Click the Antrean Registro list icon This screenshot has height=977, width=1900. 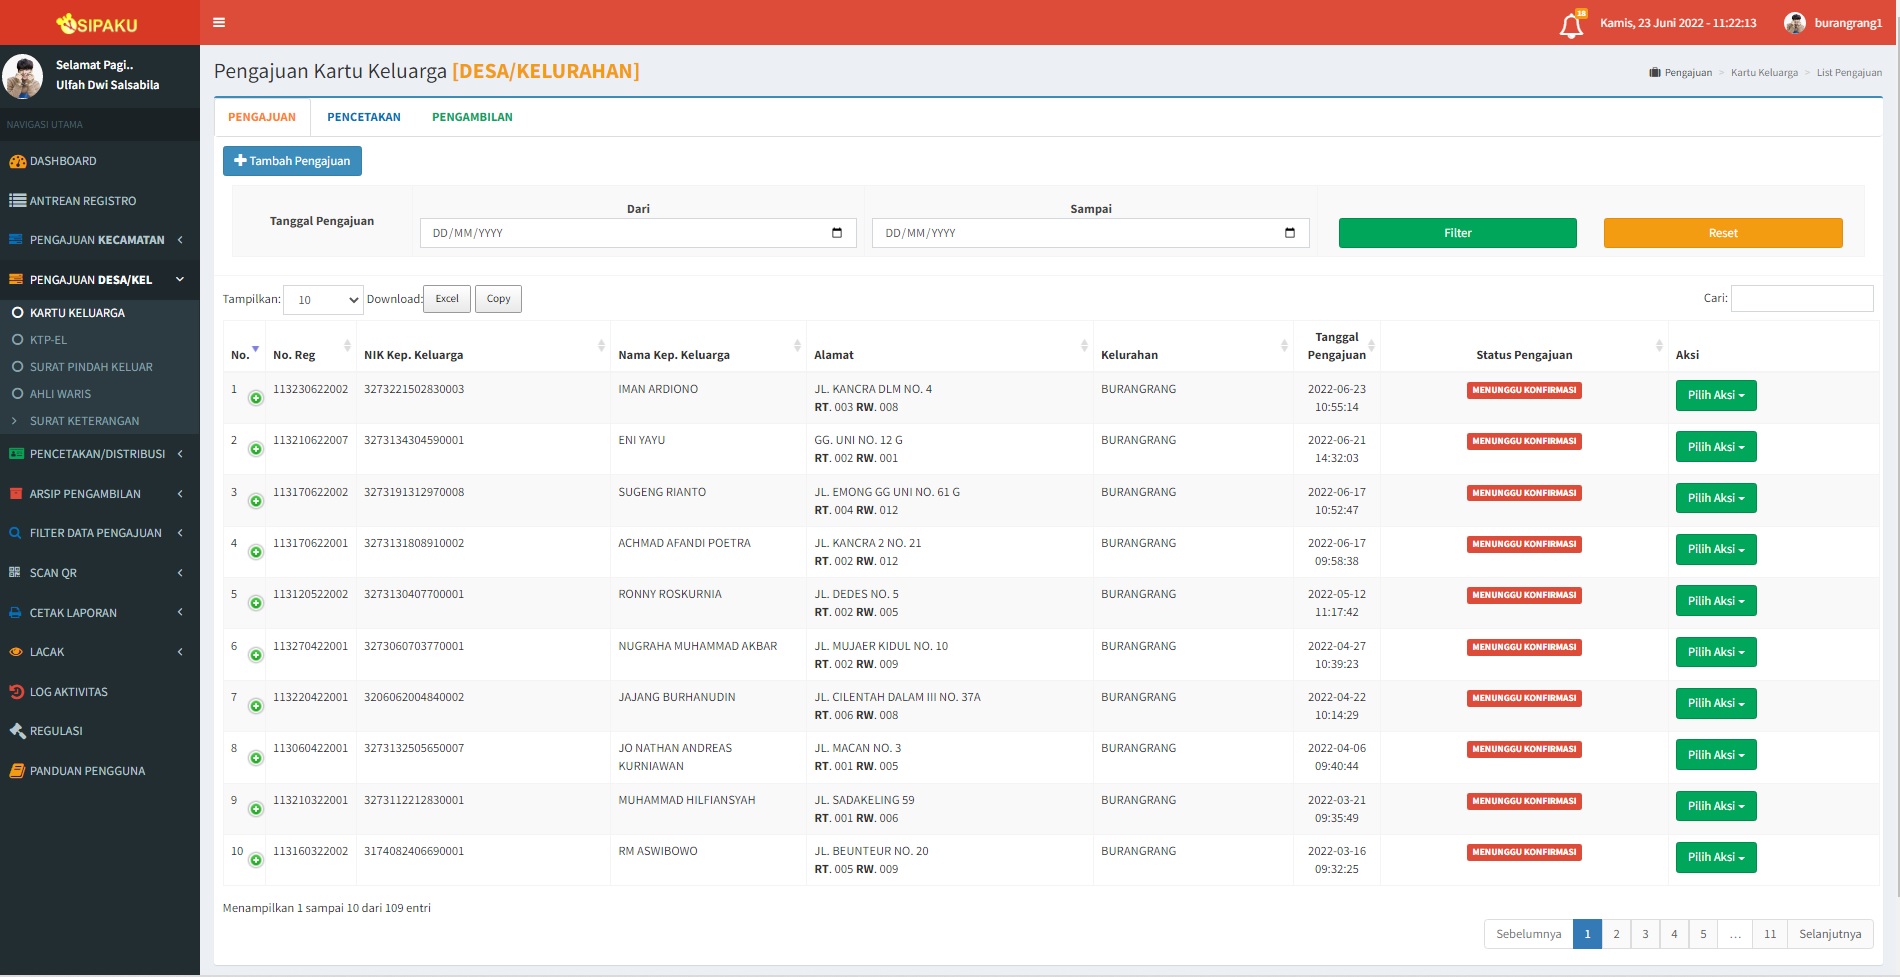[x=17, y=201]
